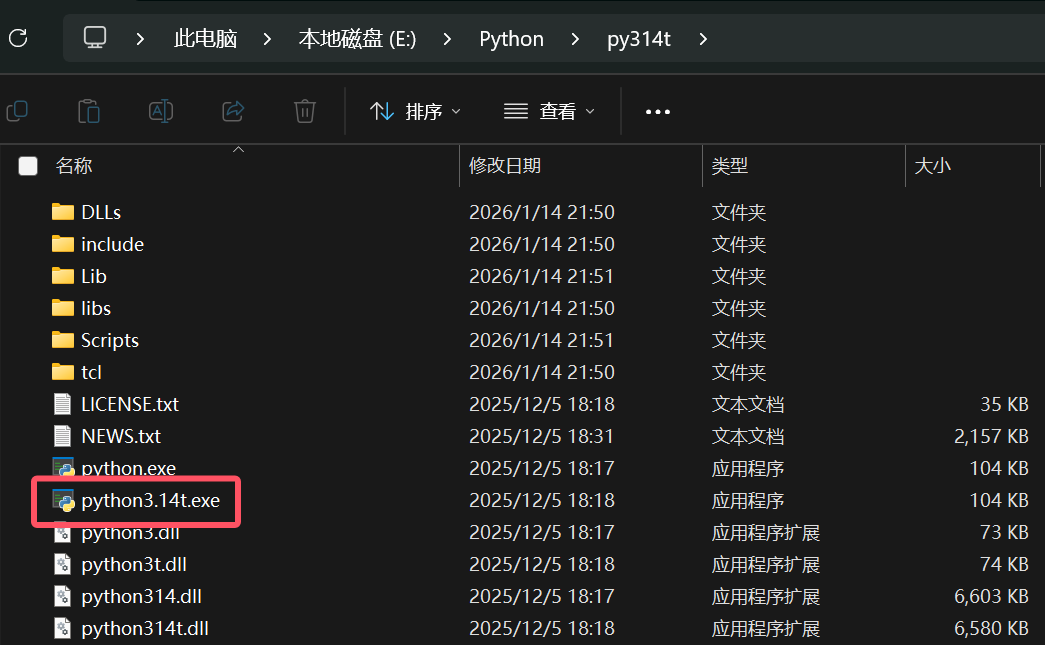Sort files by 大小 column header
Viewport: 1045px width, 645px height.
932,166
